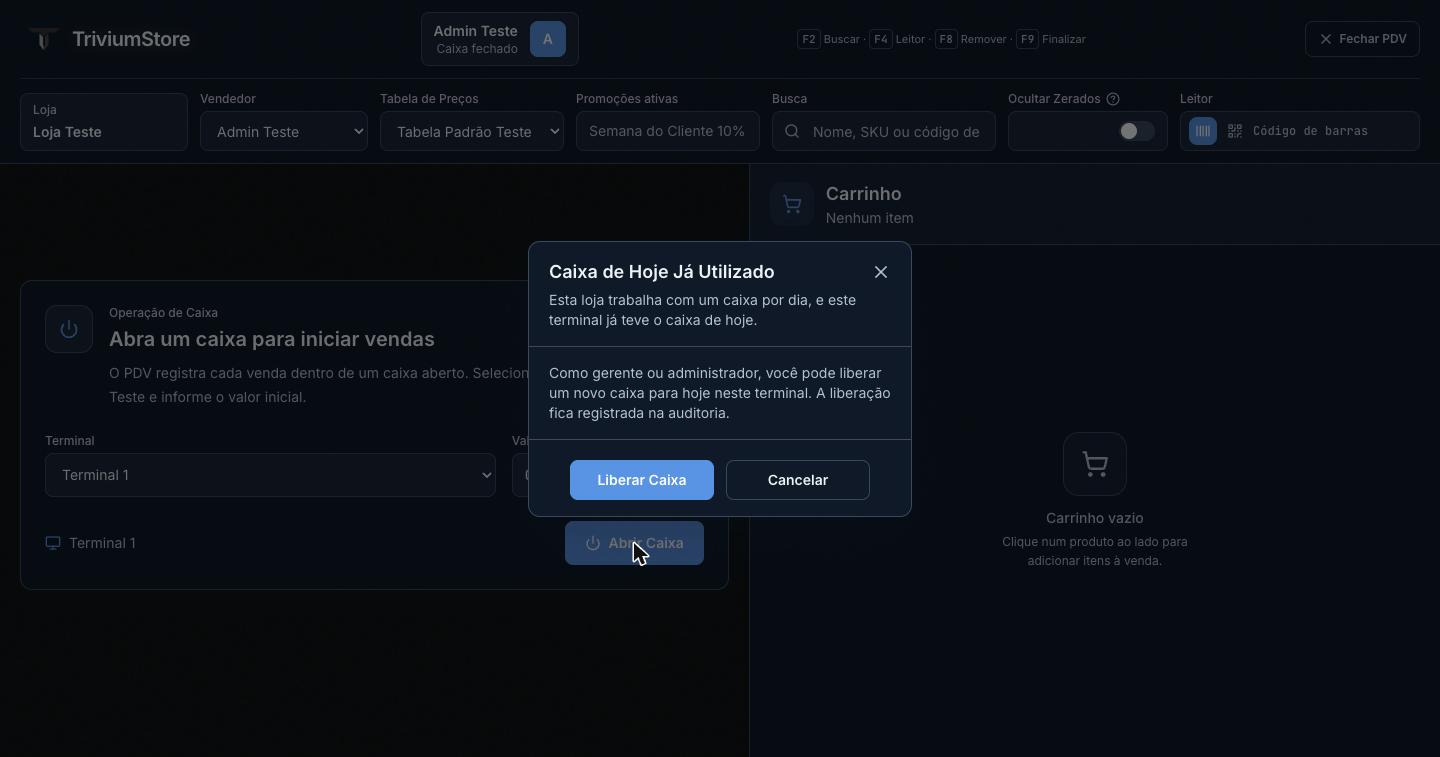
Task: Click the Abrir Caixa button
Action: click(x=634, y=543)
